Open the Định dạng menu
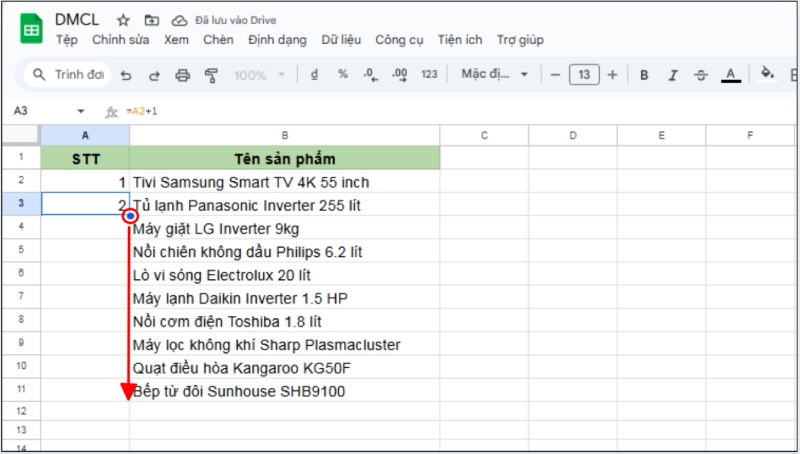Image resolution: width=800 pixels, height=454 pixels. pyautogui.click(x=277, y=40)
